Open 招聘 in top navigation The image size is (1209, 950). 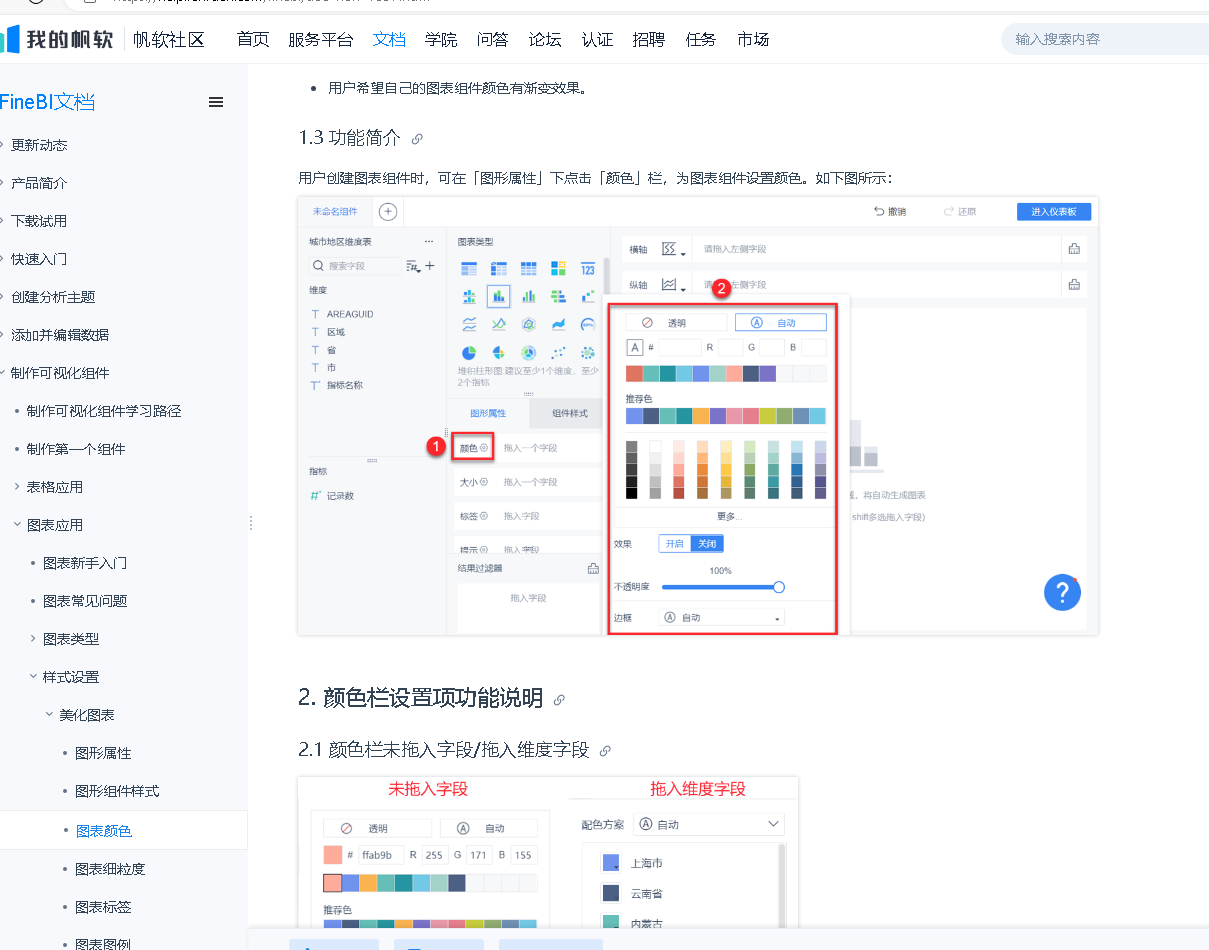(x=649, y=40)
